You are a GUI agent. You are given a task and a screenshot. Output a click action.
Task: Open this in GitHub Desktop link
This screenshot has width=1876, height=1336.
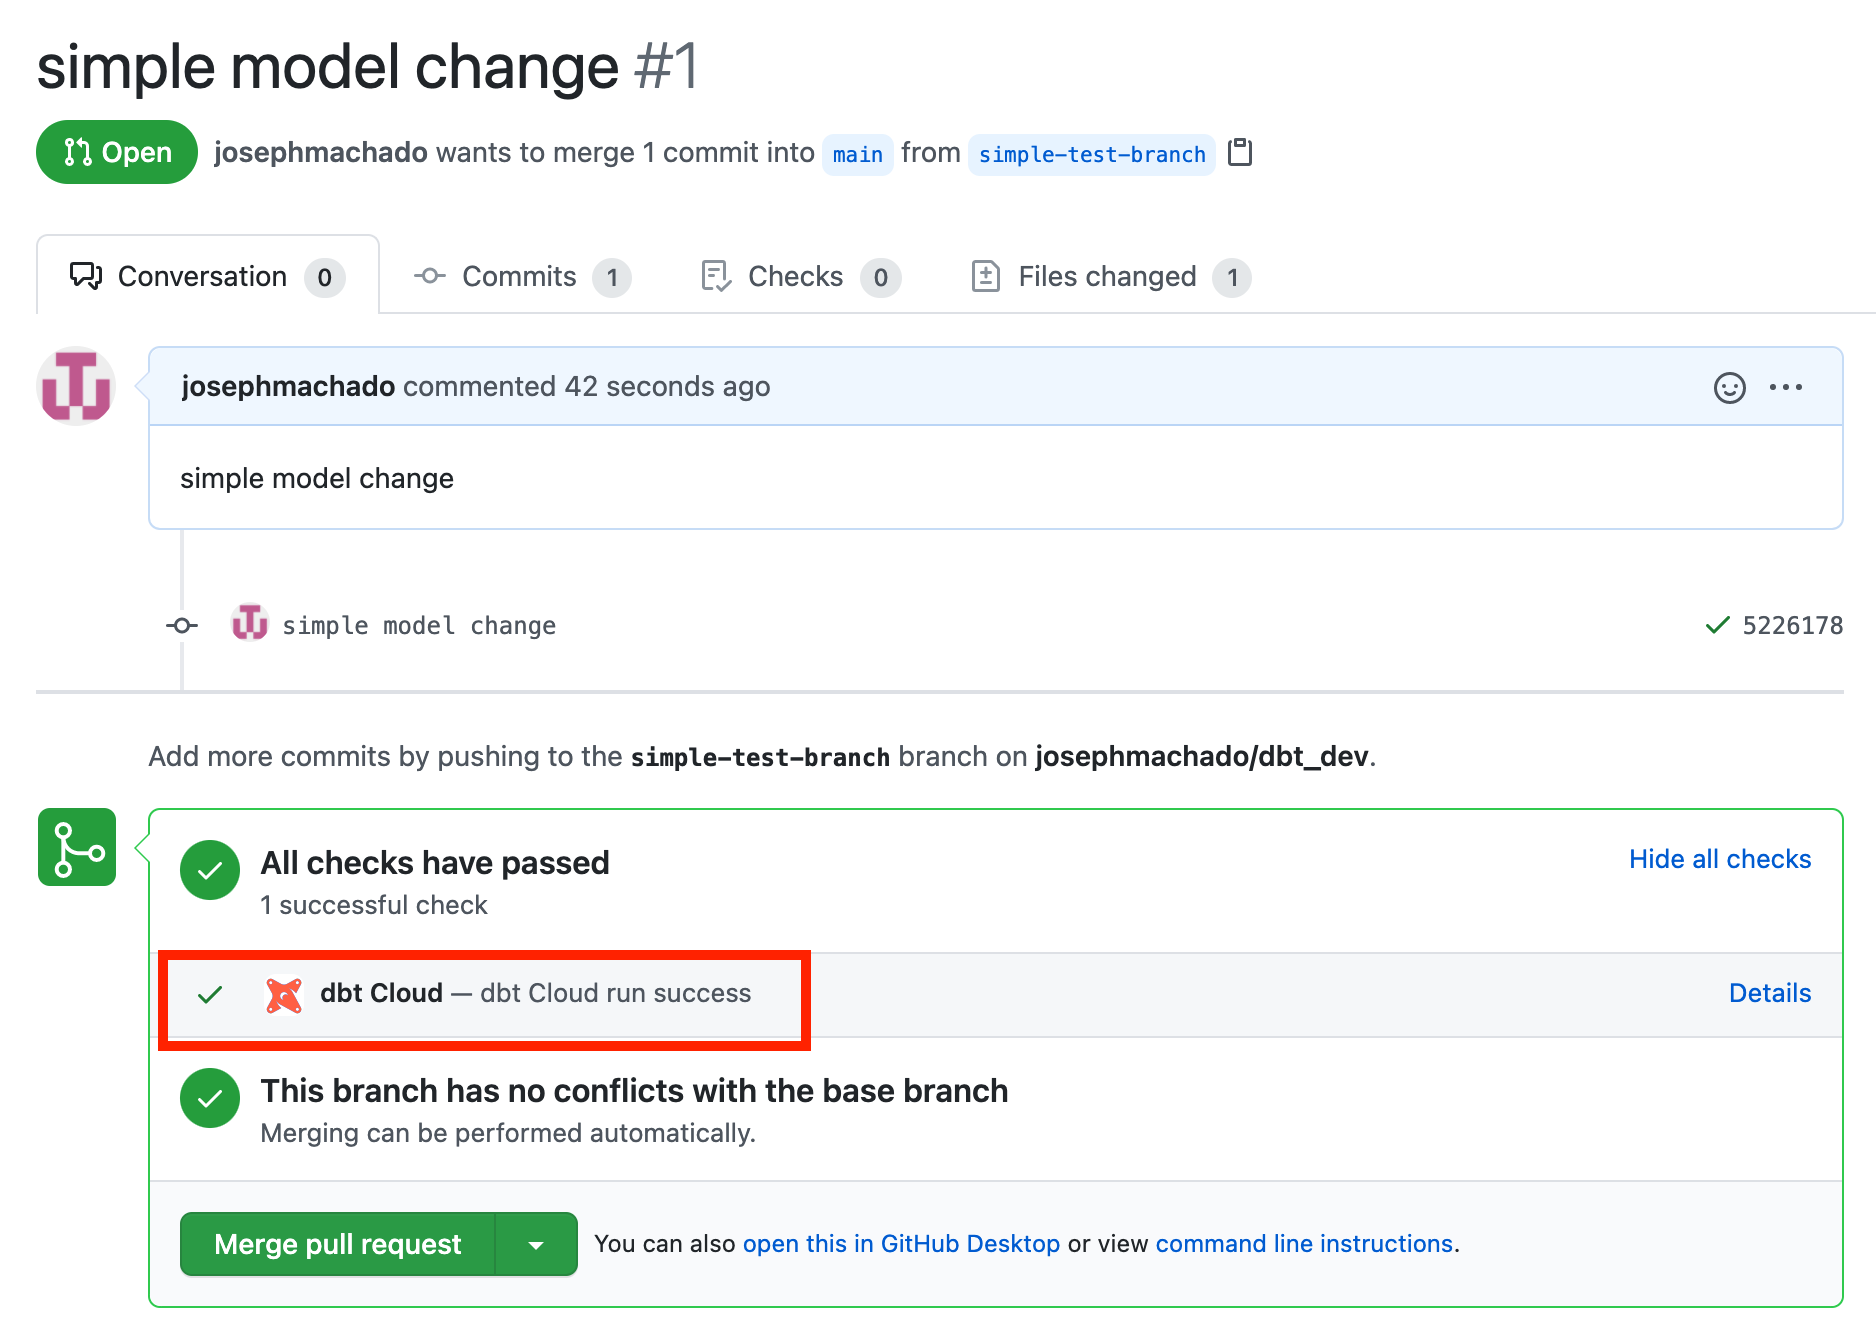[x=901, y=1244]
